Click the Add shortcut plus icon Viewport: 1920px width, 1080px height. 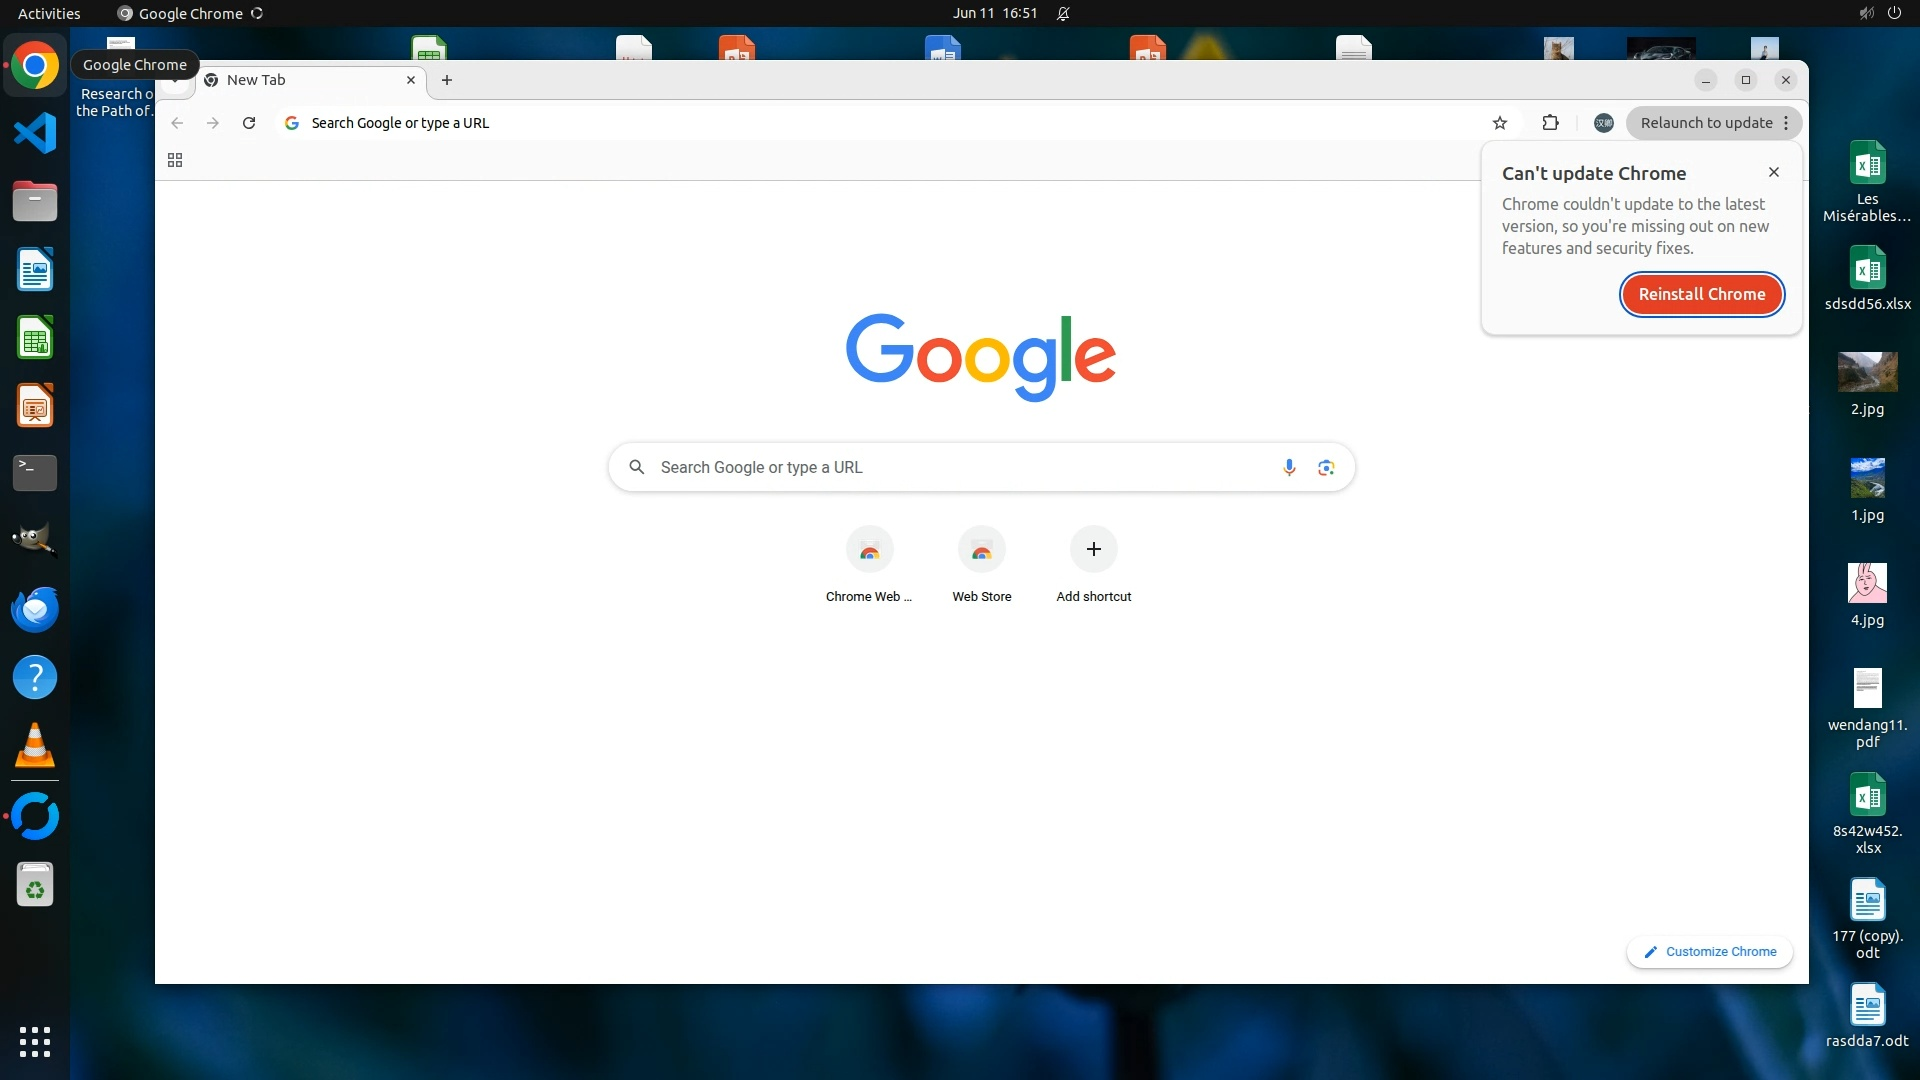pyautogui.click(x=1093, y=549)
